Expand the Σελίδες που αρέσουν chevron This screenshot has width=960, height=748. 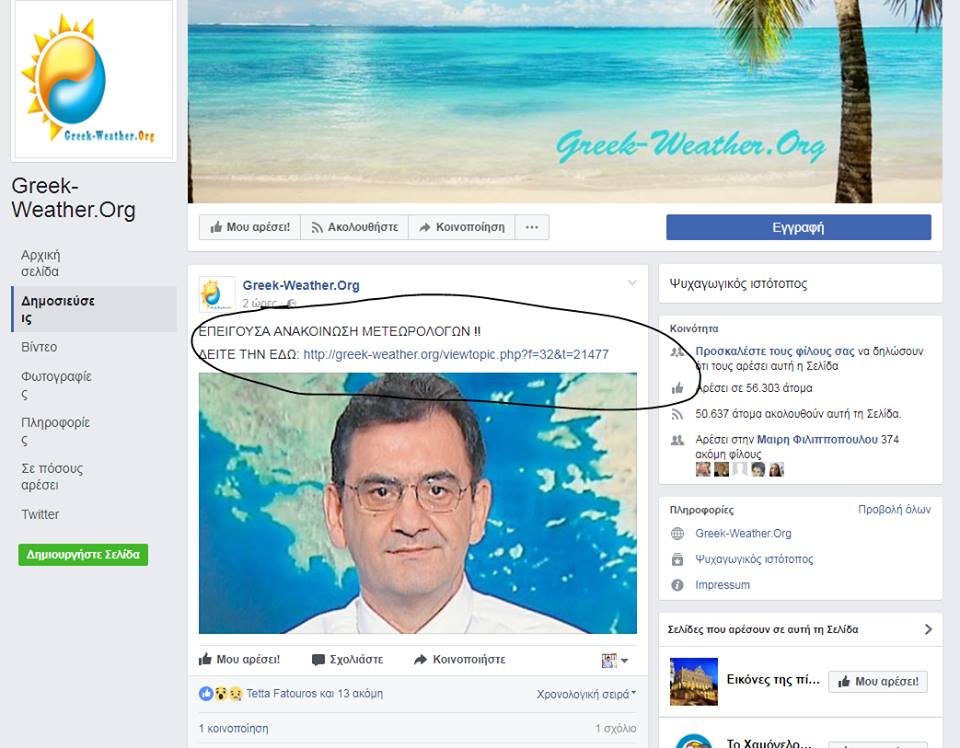point(928,629)
